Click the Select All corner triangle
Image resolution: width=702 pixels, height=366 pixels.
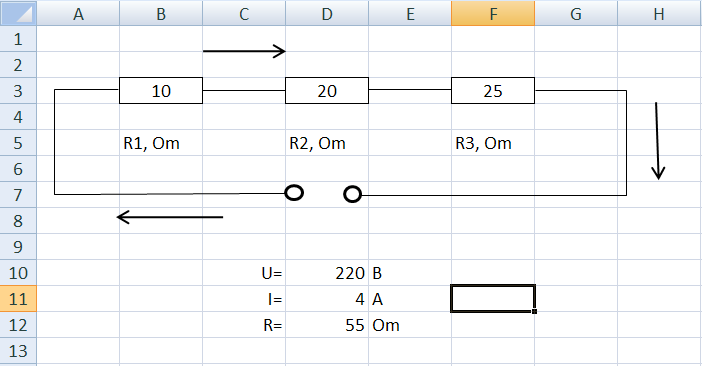[18, 13]
